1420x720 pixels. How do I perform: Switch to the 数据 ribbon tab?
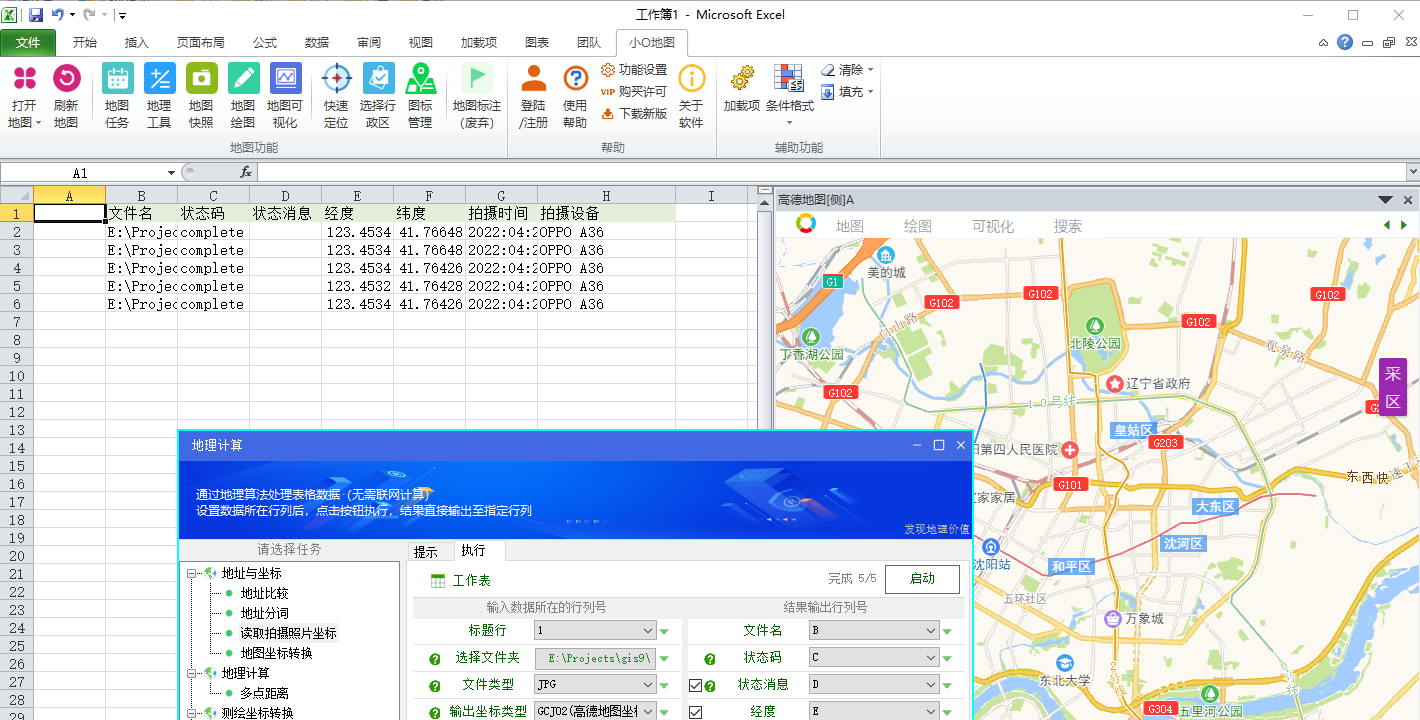click(x=317, y=43)
